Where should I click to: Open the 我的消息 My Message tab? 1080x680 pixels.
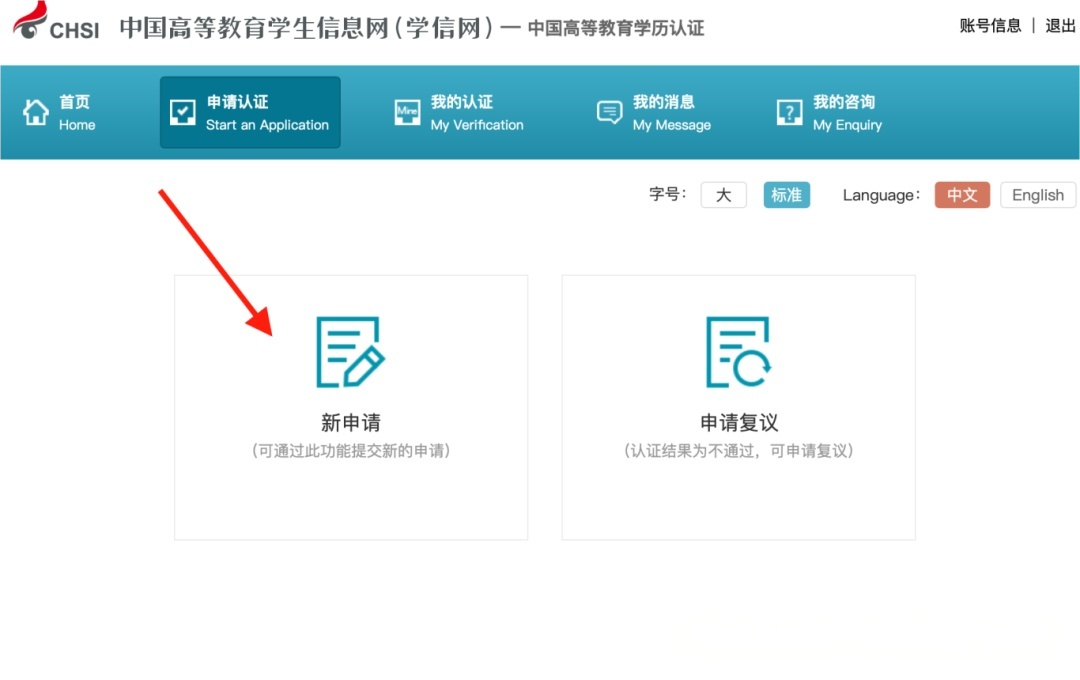tap(671, 112)
